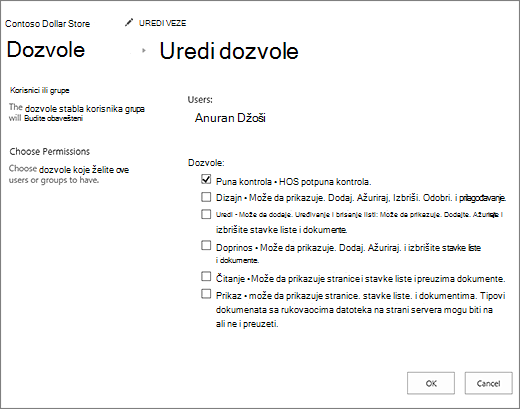Check the Doprinos permission checkbox
520x409 pixels.
pos(206,245)
